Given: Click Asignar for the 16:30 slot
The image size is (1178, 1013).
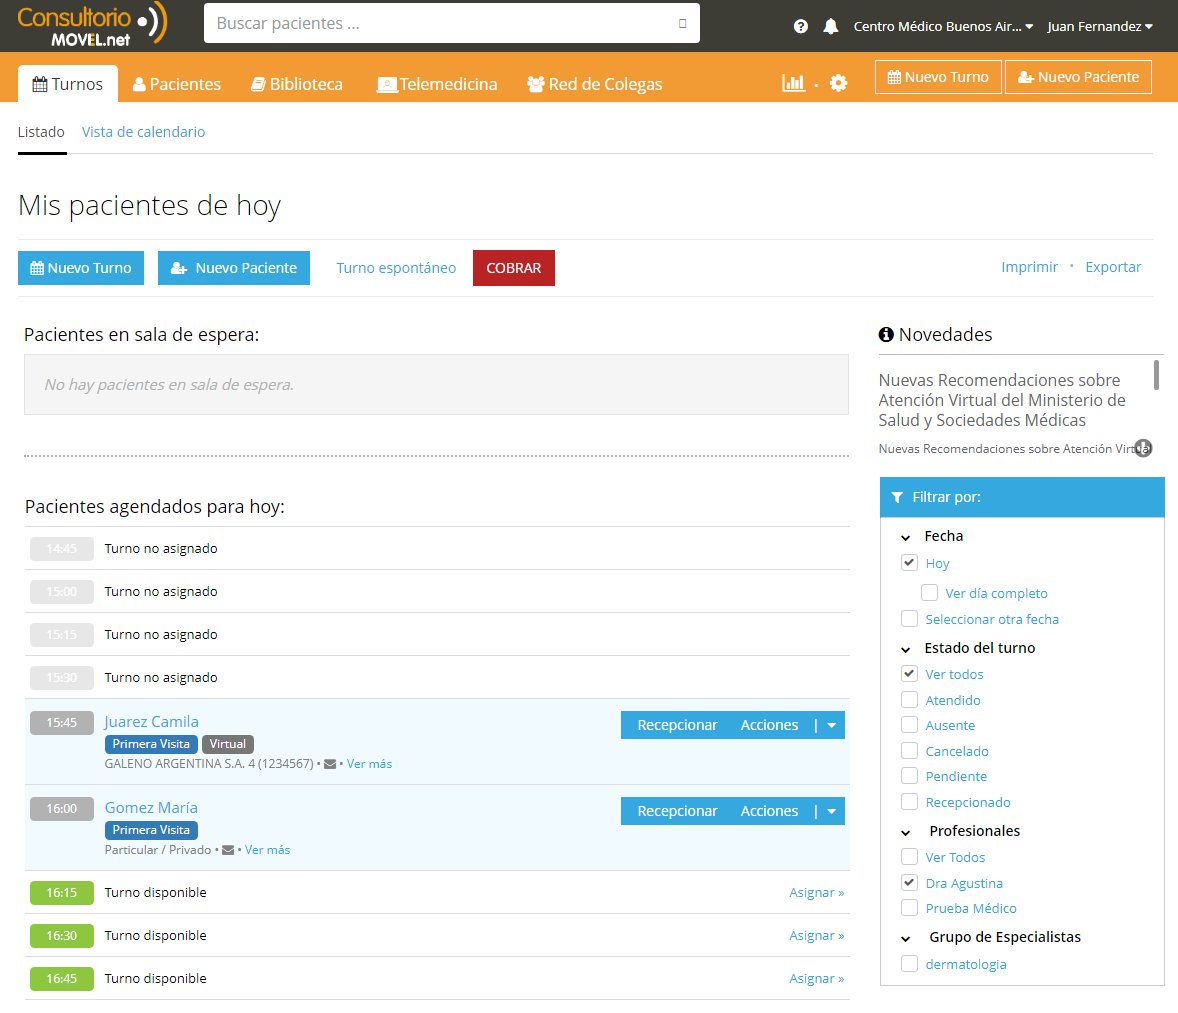Looking at the screenshot, I should [x=817, y=936].
